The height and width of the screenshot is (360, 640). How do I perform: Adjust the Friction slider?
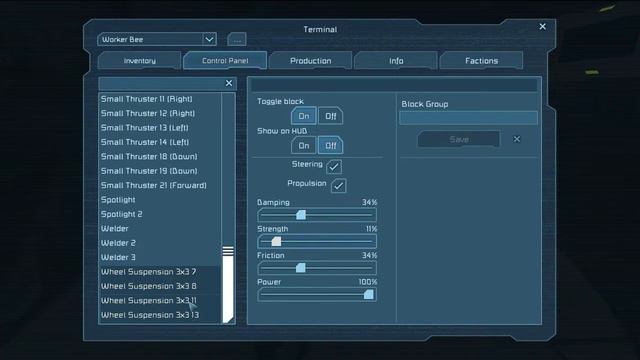pyautogui.click(x=317, y=268)
